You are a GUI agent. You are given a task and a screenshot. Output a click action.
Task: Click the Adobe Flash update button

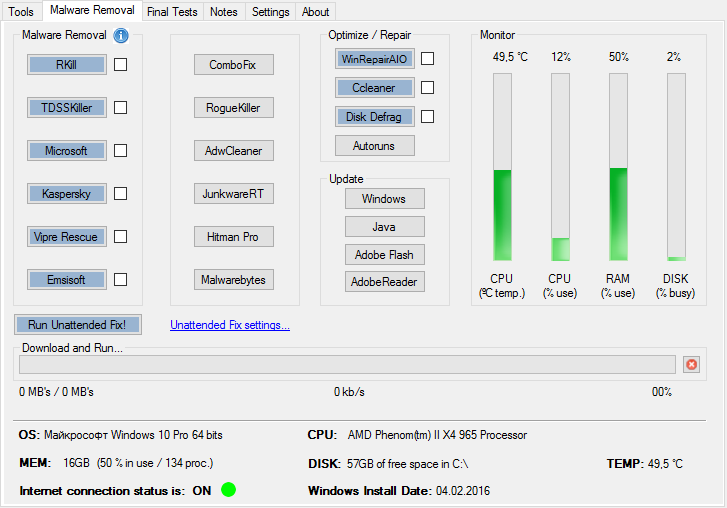point(385,254)
